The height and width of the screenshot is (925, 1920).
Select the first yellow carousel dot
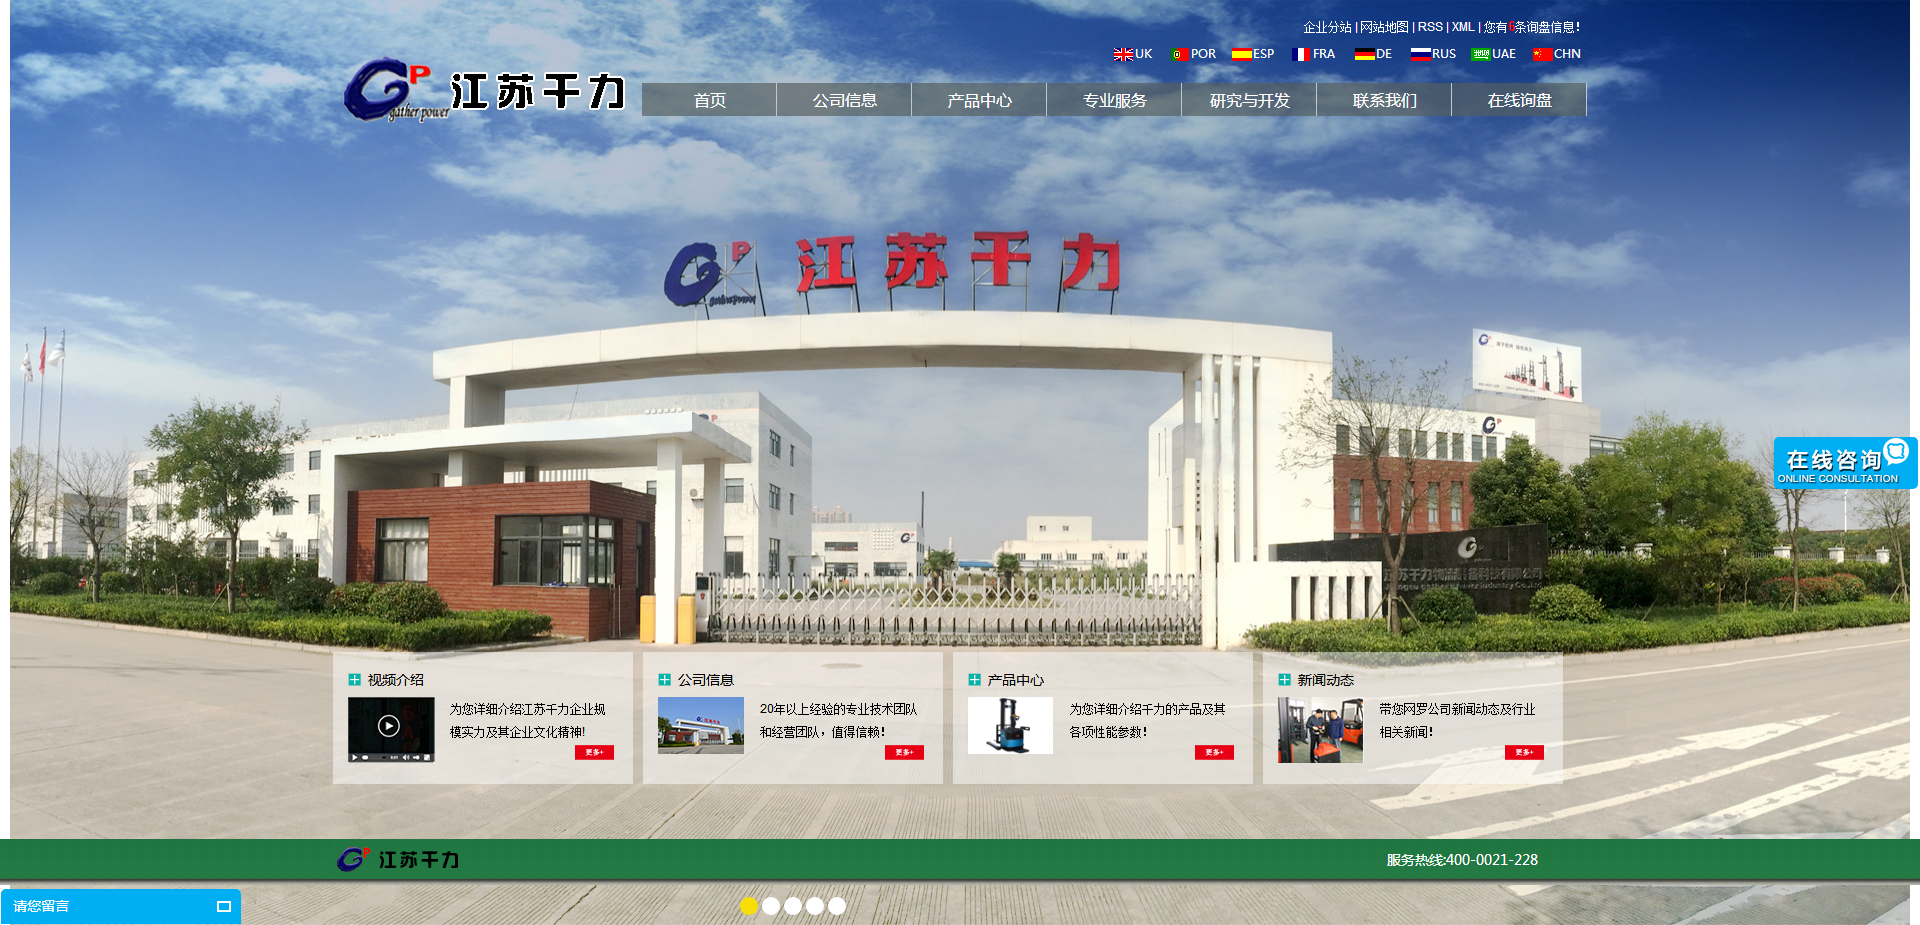(749, 906)
